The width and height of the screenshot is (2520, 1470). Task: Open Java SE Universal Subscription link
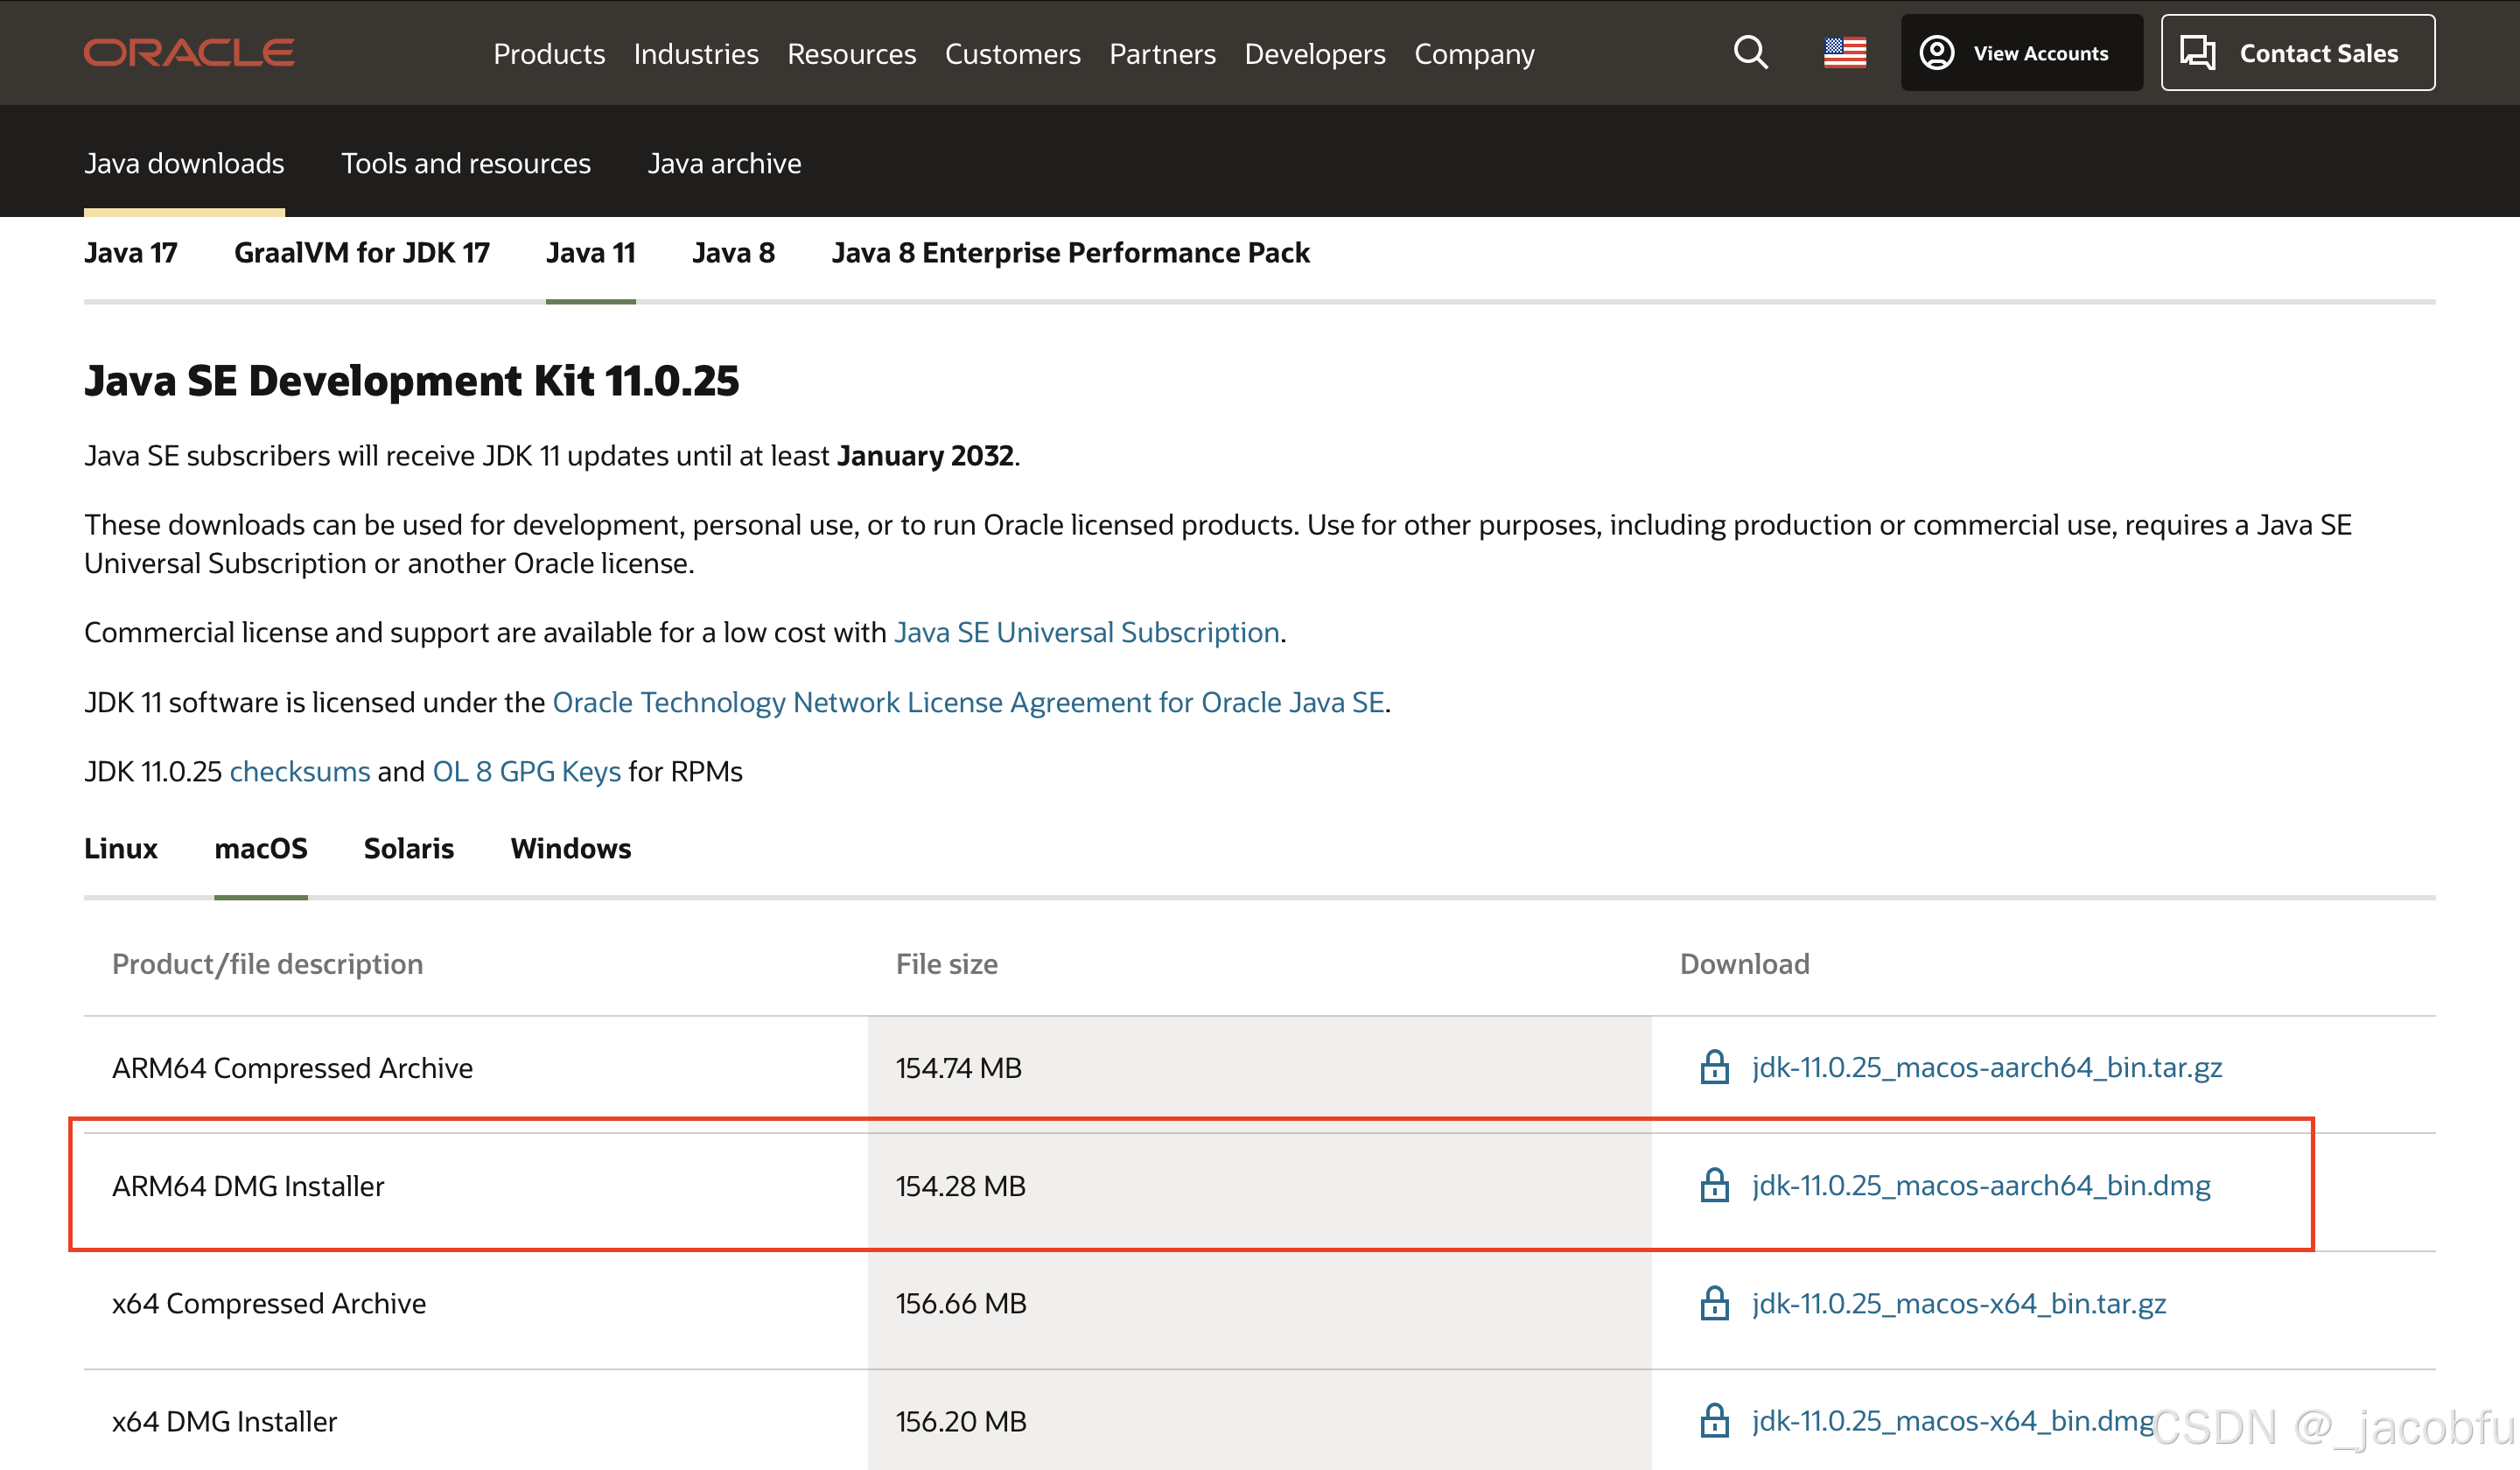pyautogui.click(x=1086, y=632)
